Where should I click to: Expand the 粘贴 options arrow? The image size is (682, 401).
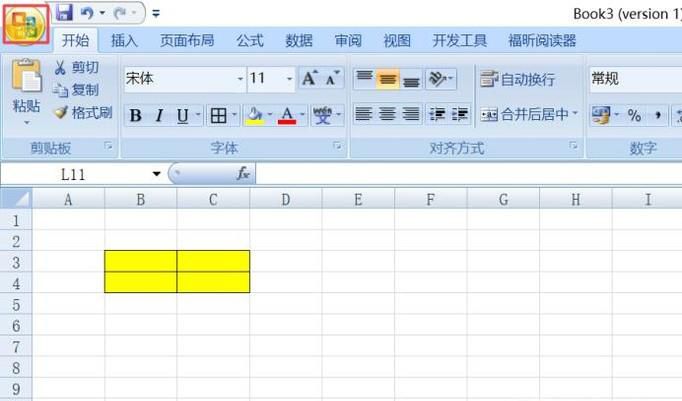tap(27, 123)
